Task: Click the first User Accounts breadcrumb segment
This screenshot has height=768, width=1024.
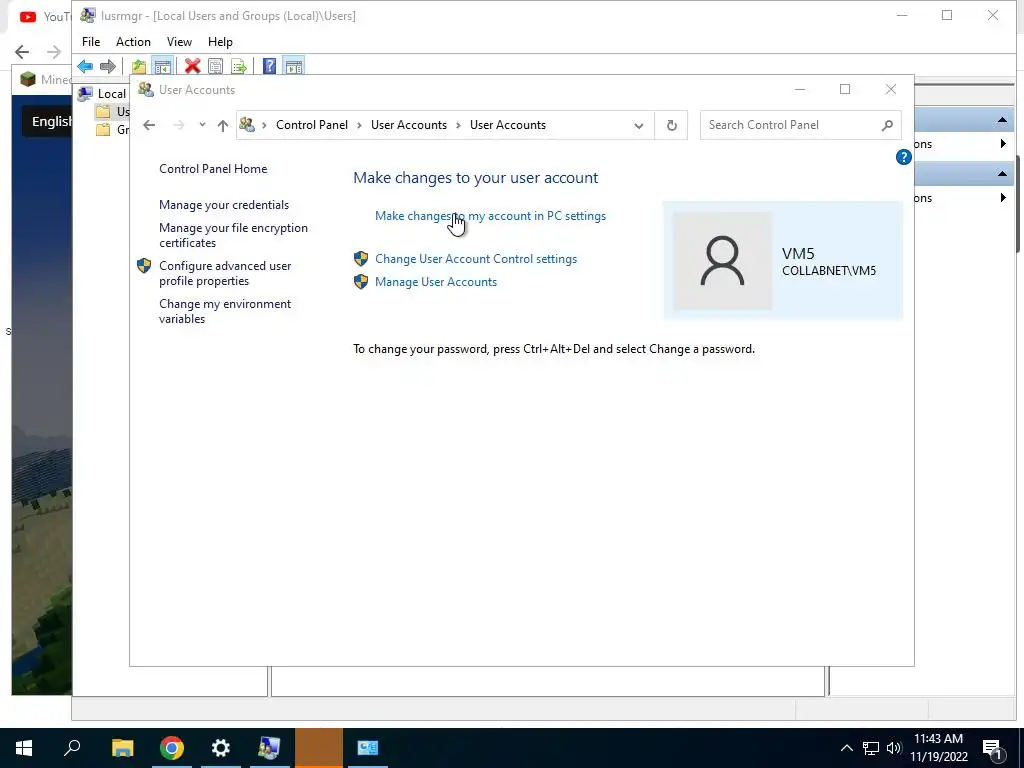Action: [x=409, y=125]
